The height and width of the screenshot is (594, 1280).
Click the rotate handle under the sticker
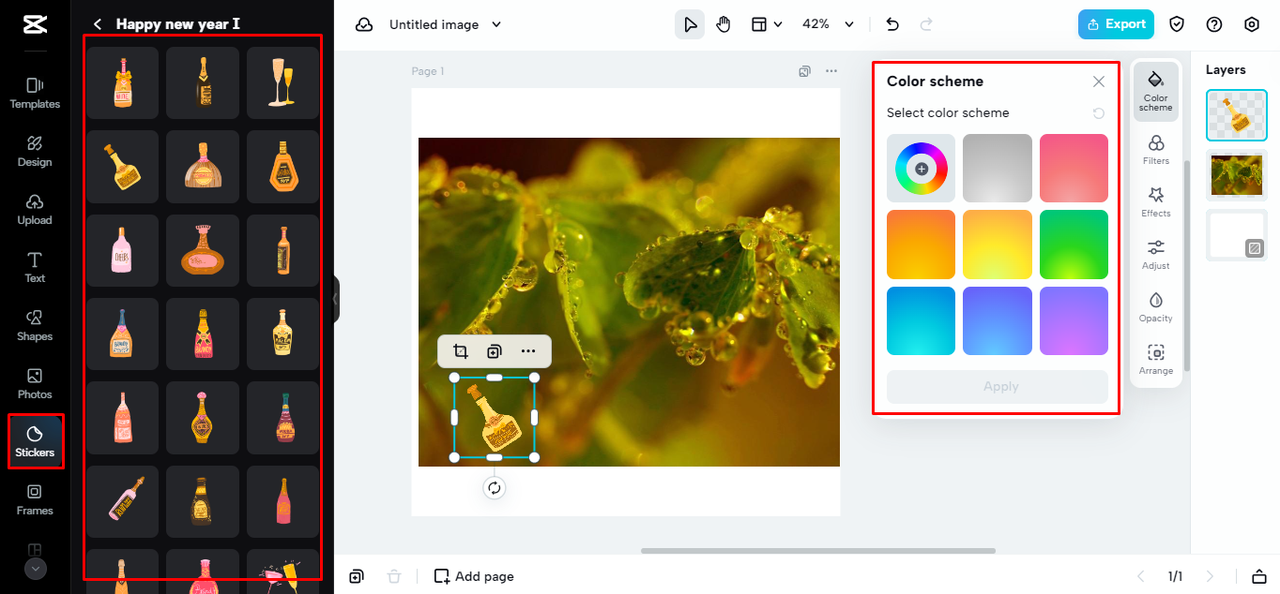point(494,488)
